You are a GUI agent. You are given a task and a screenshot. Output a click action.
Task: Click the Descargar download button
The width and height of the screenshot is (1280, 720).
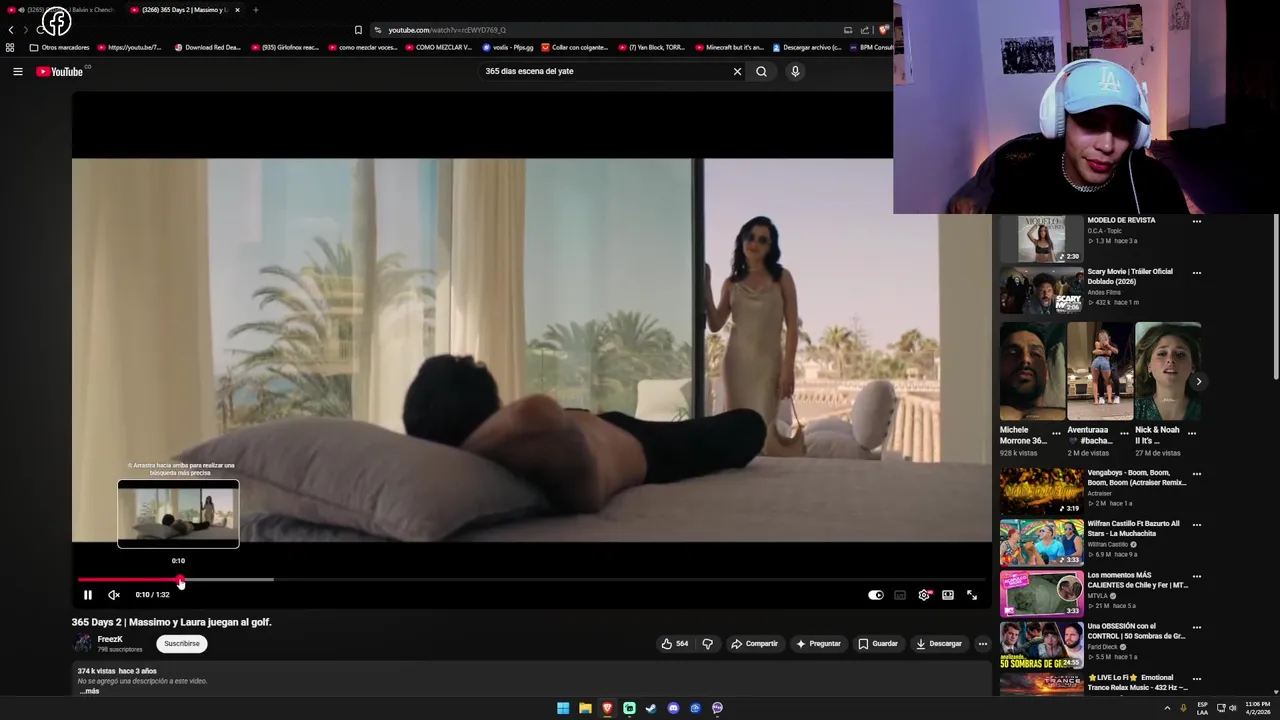[939, 644]
